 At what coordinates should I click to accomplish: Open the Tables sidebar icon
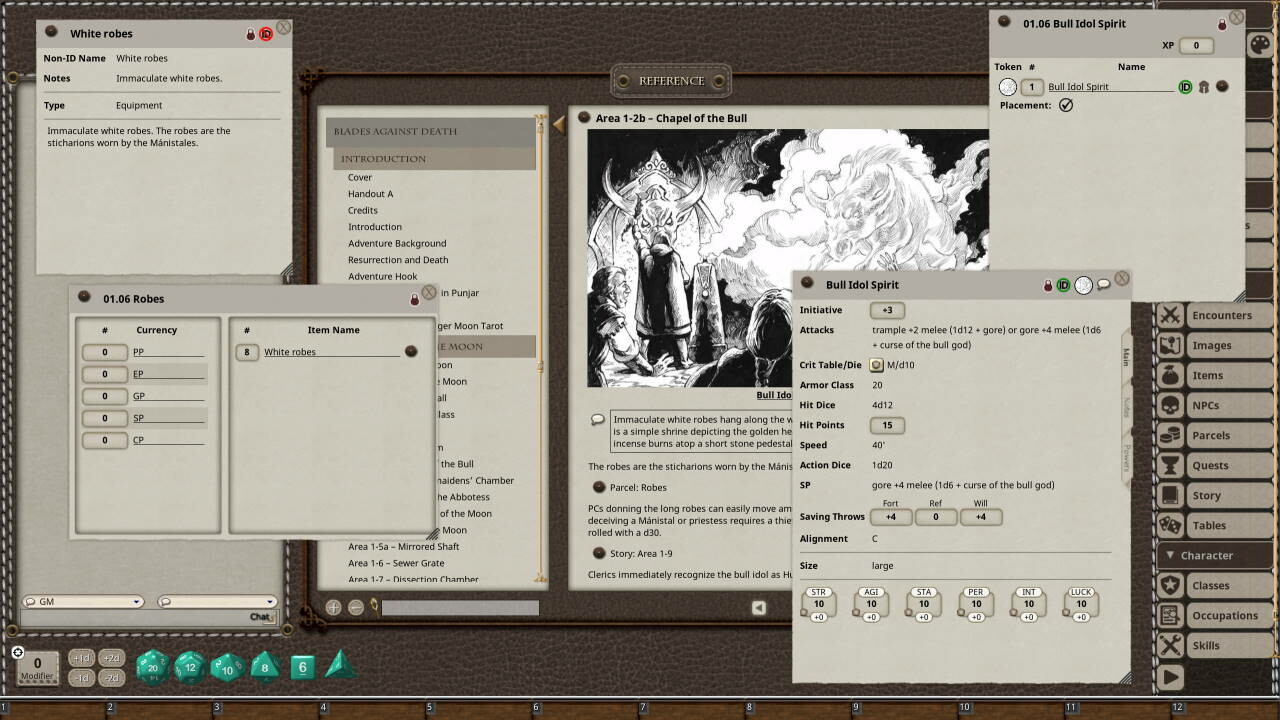coord(1170,525)
